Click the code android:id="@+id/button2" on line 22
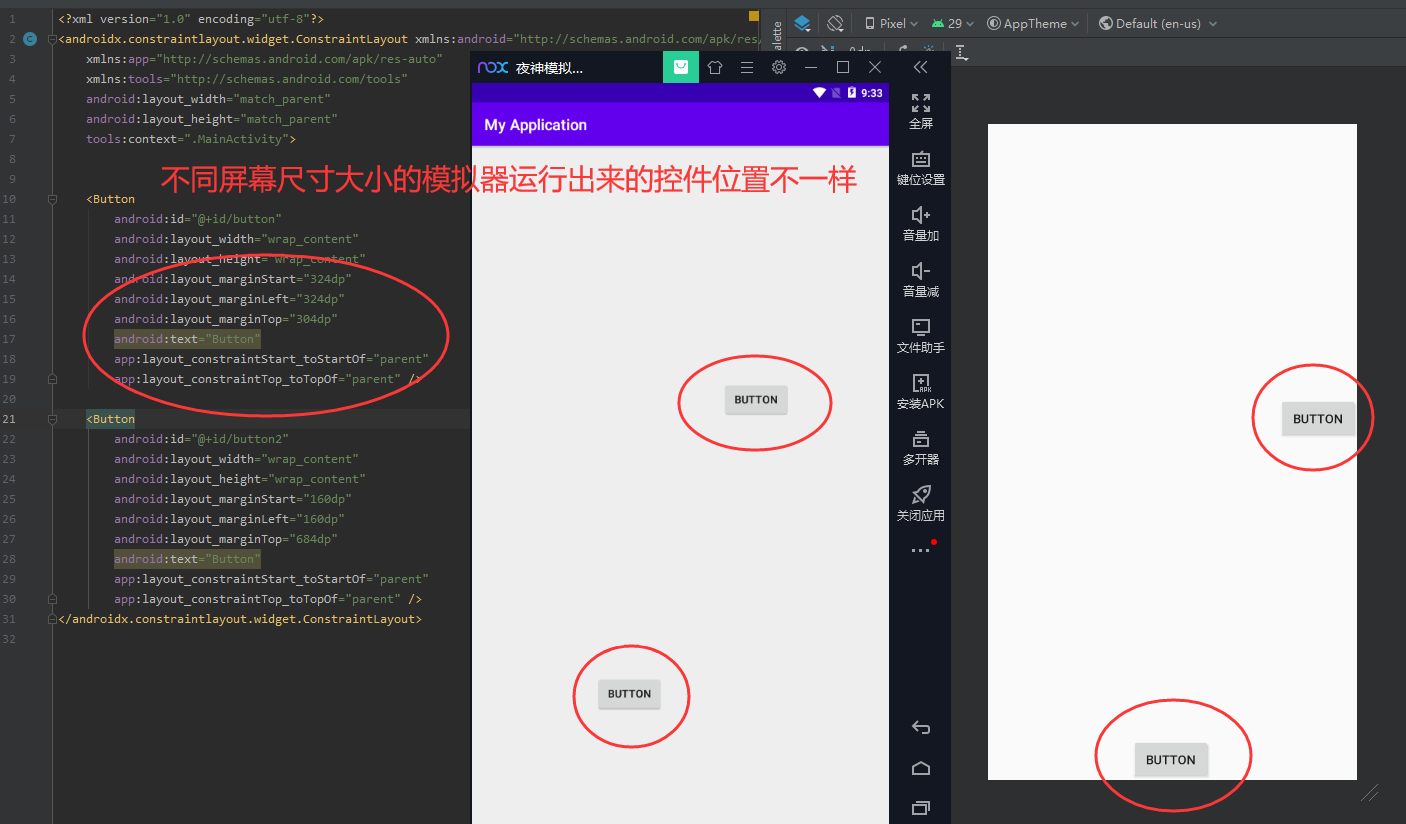The width and height of the screenshot is (1406, 824). [201, 439]
